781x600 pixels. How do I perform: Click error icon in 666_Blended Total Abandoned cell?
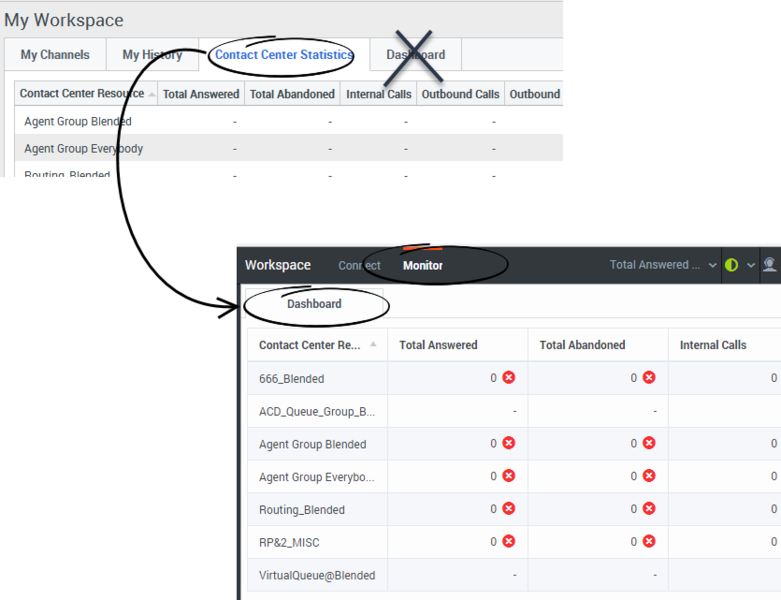point(649,377)
